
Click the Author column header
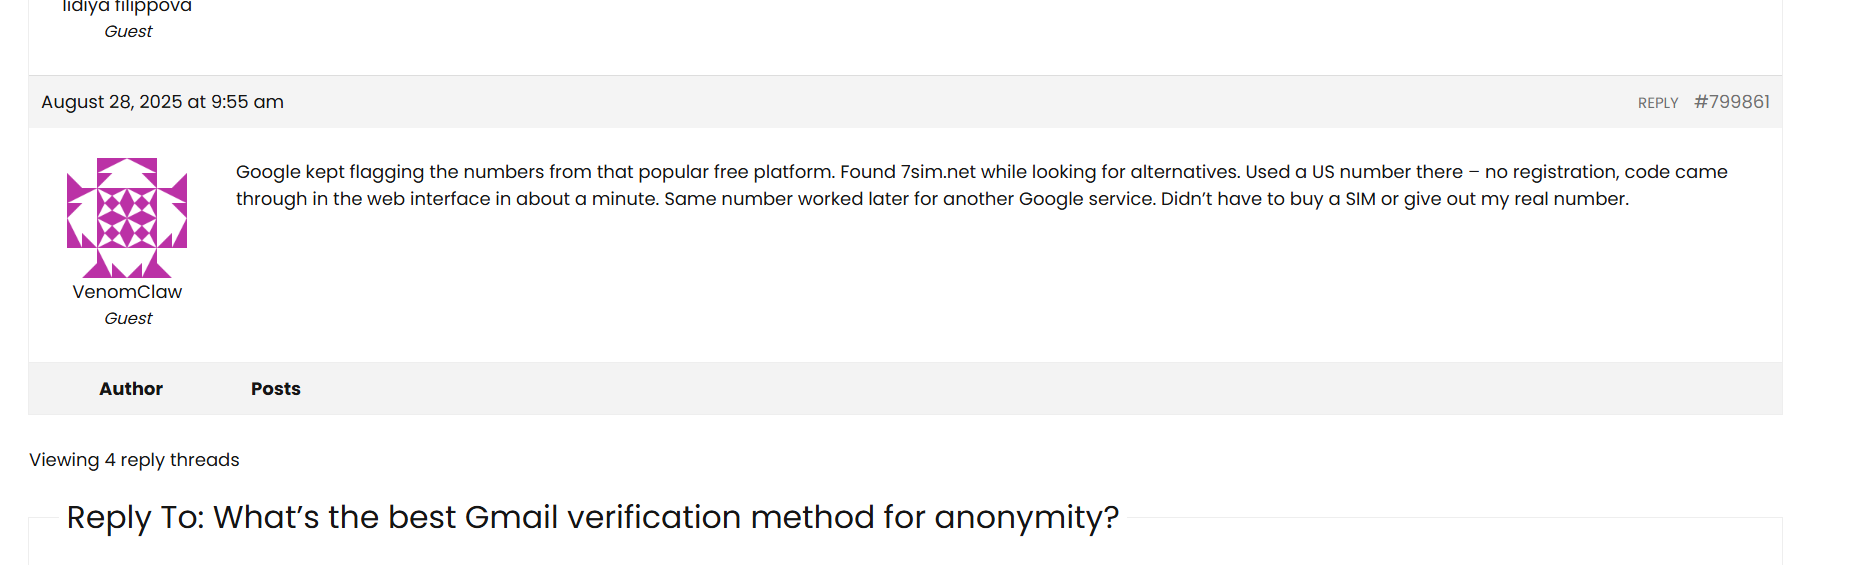(131, 389)
